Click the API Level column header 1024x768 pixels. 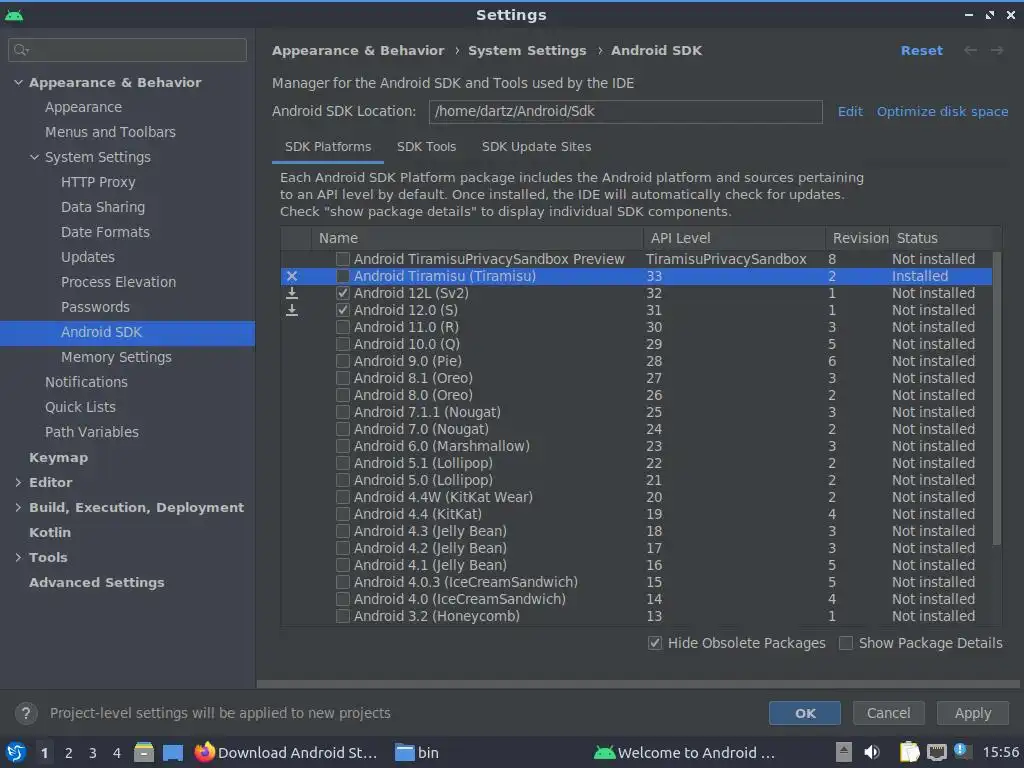point(734,238)
